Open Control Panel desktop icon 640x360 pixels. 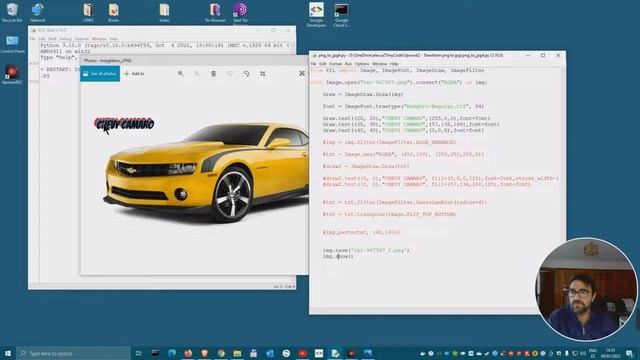pyautogui.click(x=12, y=44)
